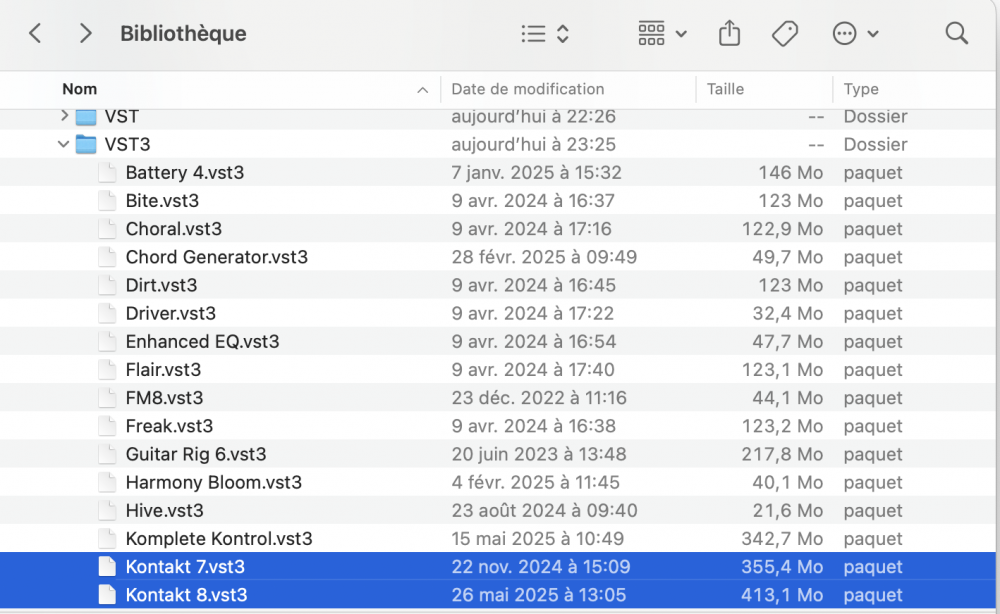Viewport: 1000px width, 614px height.
Task: Select the Guitar Rig 6.vst3 file name
Action: tap(196, 454)
